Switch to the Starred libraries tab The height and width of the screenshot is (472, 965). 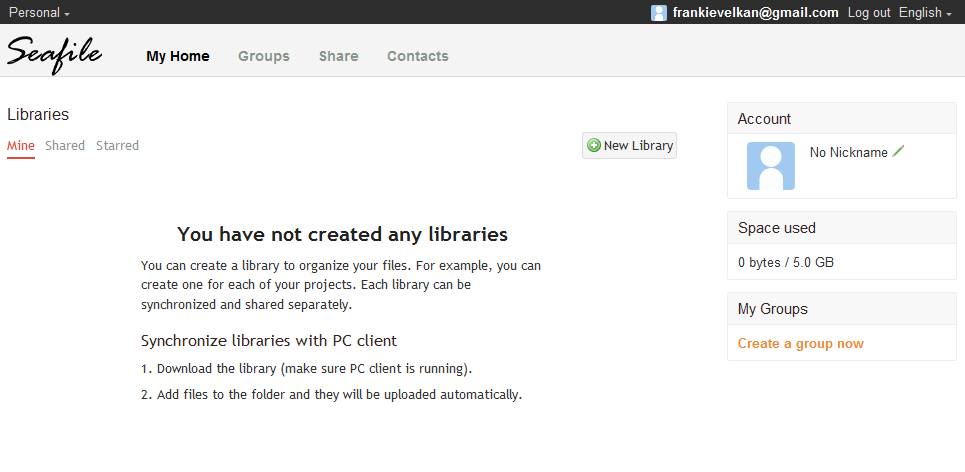[x=118, y=146]
